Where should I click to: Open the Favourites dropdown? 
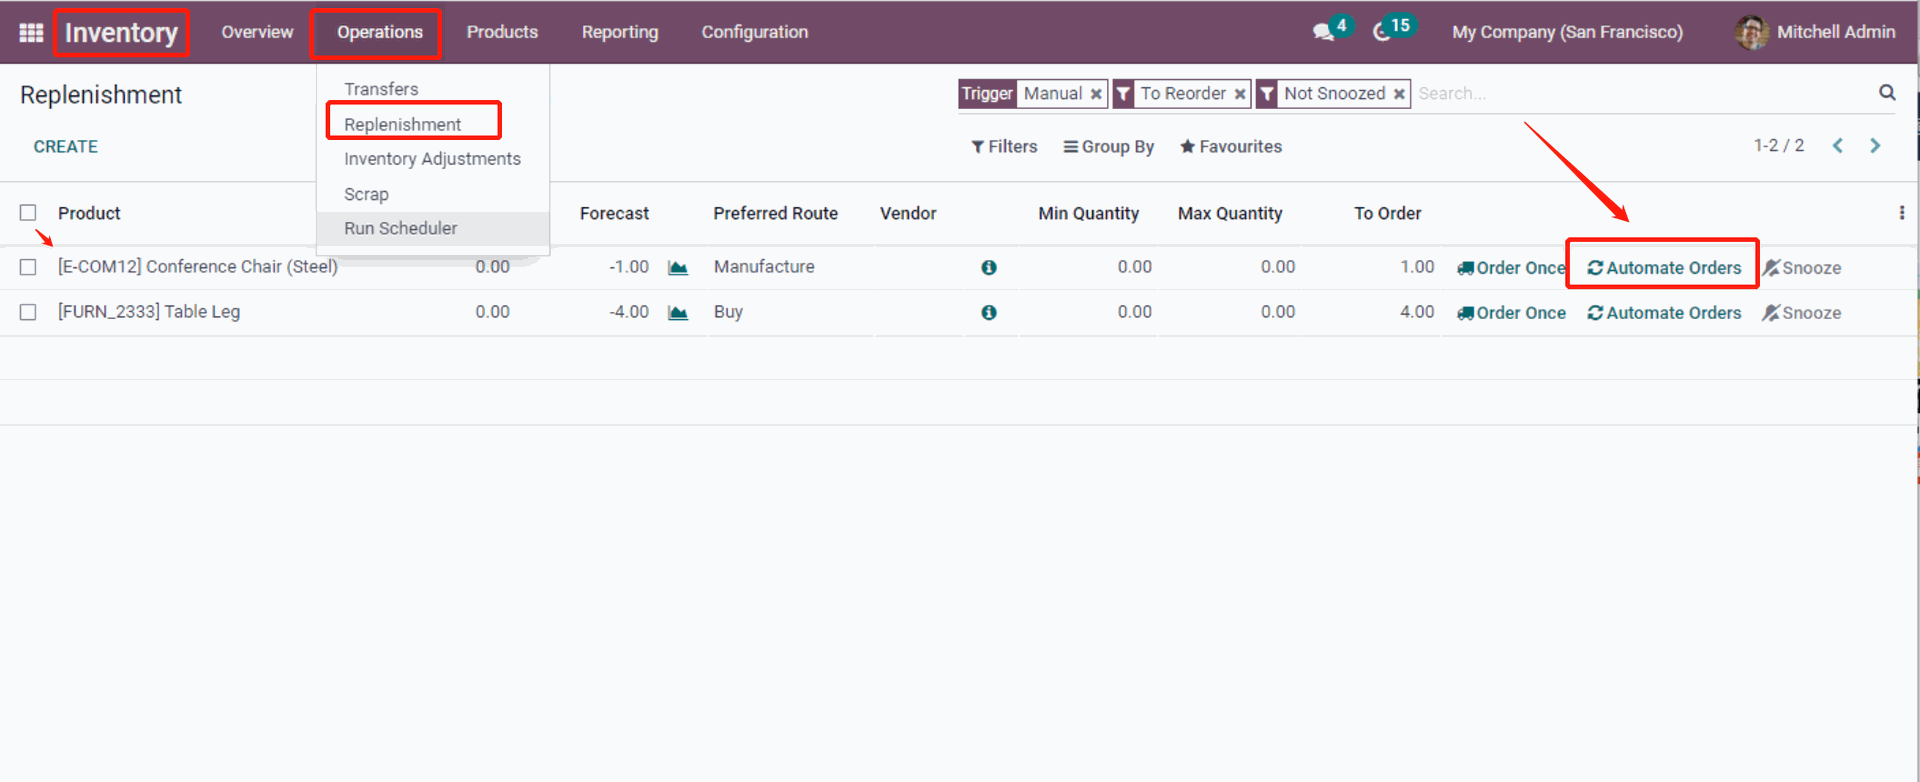click(1230, 147)
